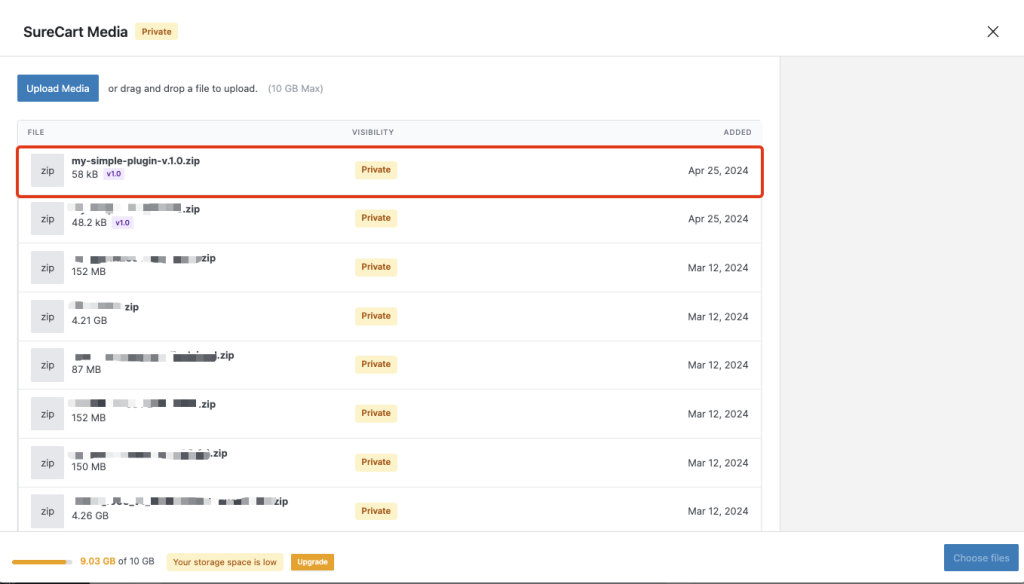The height and width of the screenshot is (584, 1024).
Task: Click zip icon for my-simple-plugin-v.1.0.zip
Action: pos(47,170)
